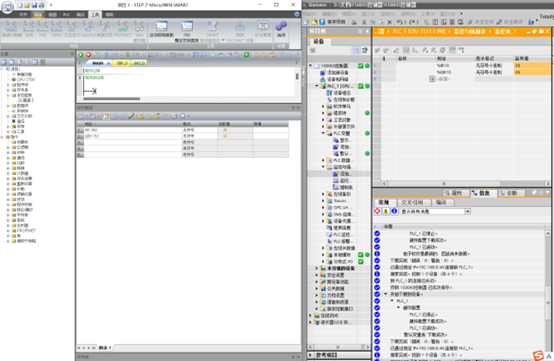Image resolution: width=554 pixels, height=361 pixels.
Task: Toggle the warning message filter in info panel
Action: click(386, 211)
